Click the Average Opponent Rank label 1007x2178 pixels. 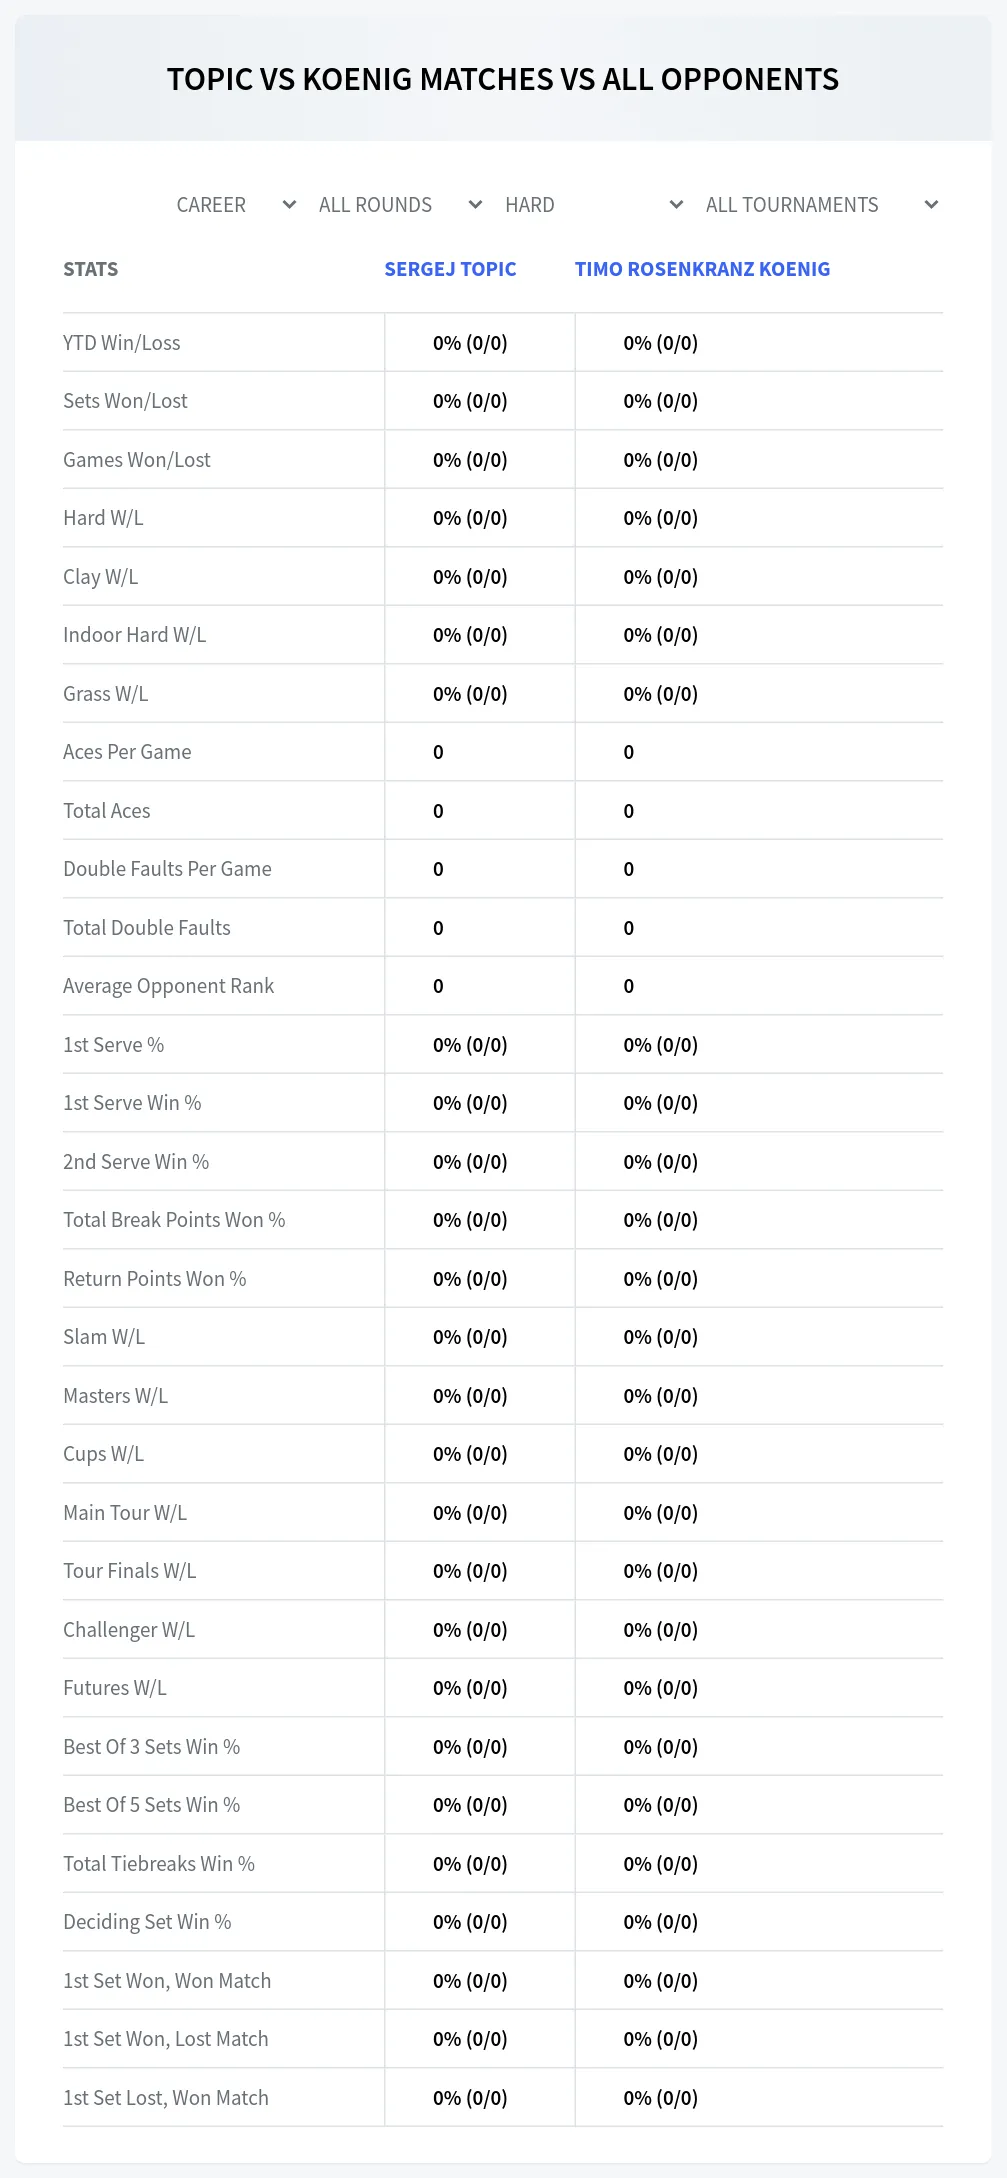tap(168, 986)
